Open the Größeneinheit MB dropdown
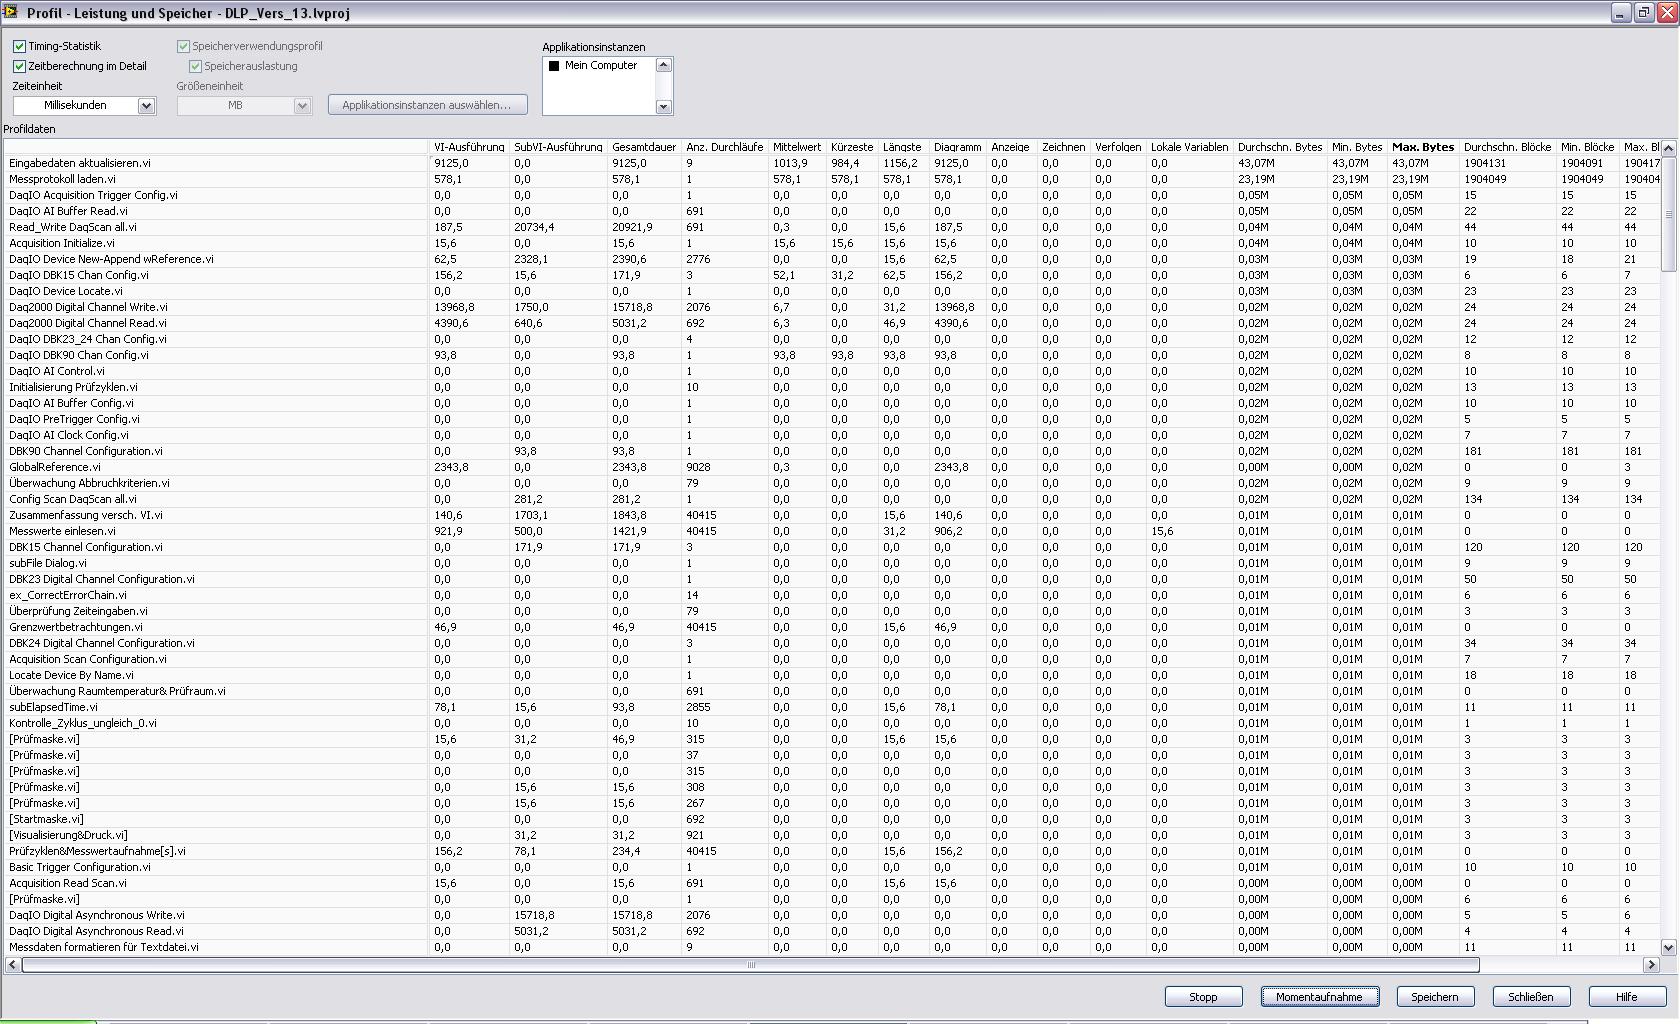This screenshot has width=1680, height=1024. tap(302, 105)
